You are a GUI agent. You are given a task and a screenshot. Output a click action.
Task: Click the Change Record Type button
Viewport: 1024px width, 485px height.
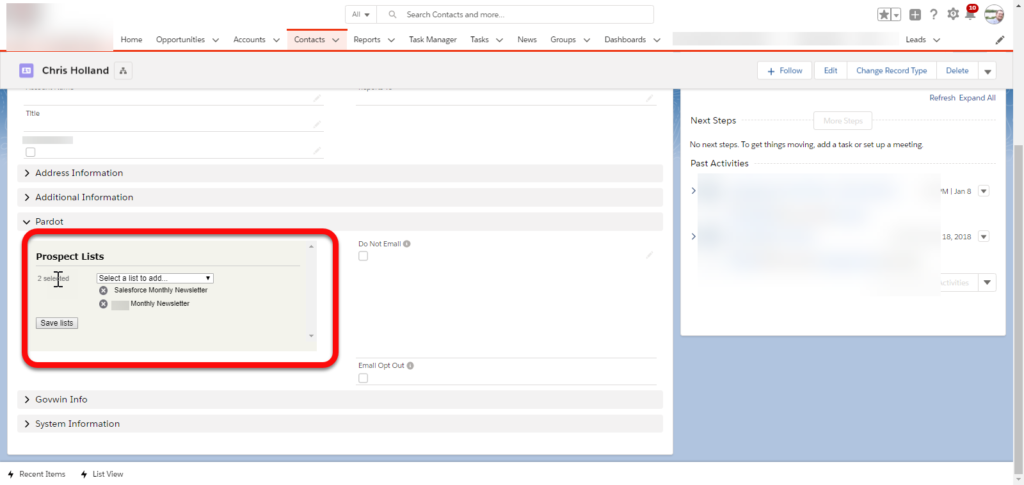coord(891,71)
